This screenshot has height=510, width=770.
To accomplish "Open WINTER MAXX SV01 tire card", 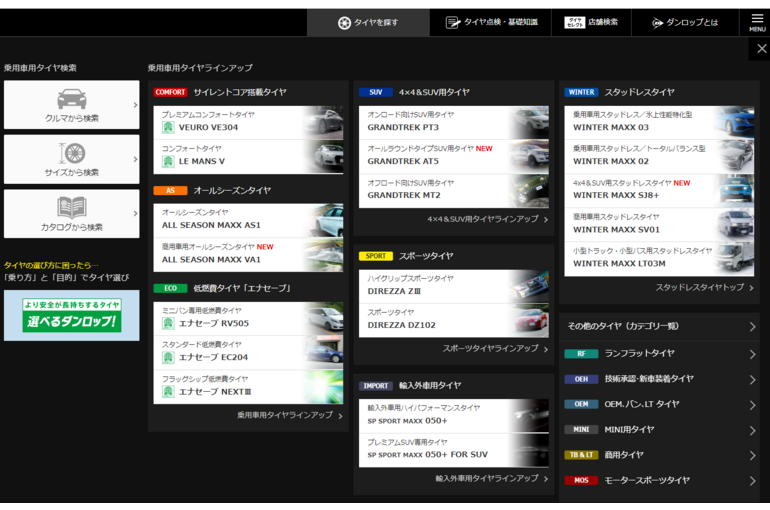I will [x=659, y=225].
